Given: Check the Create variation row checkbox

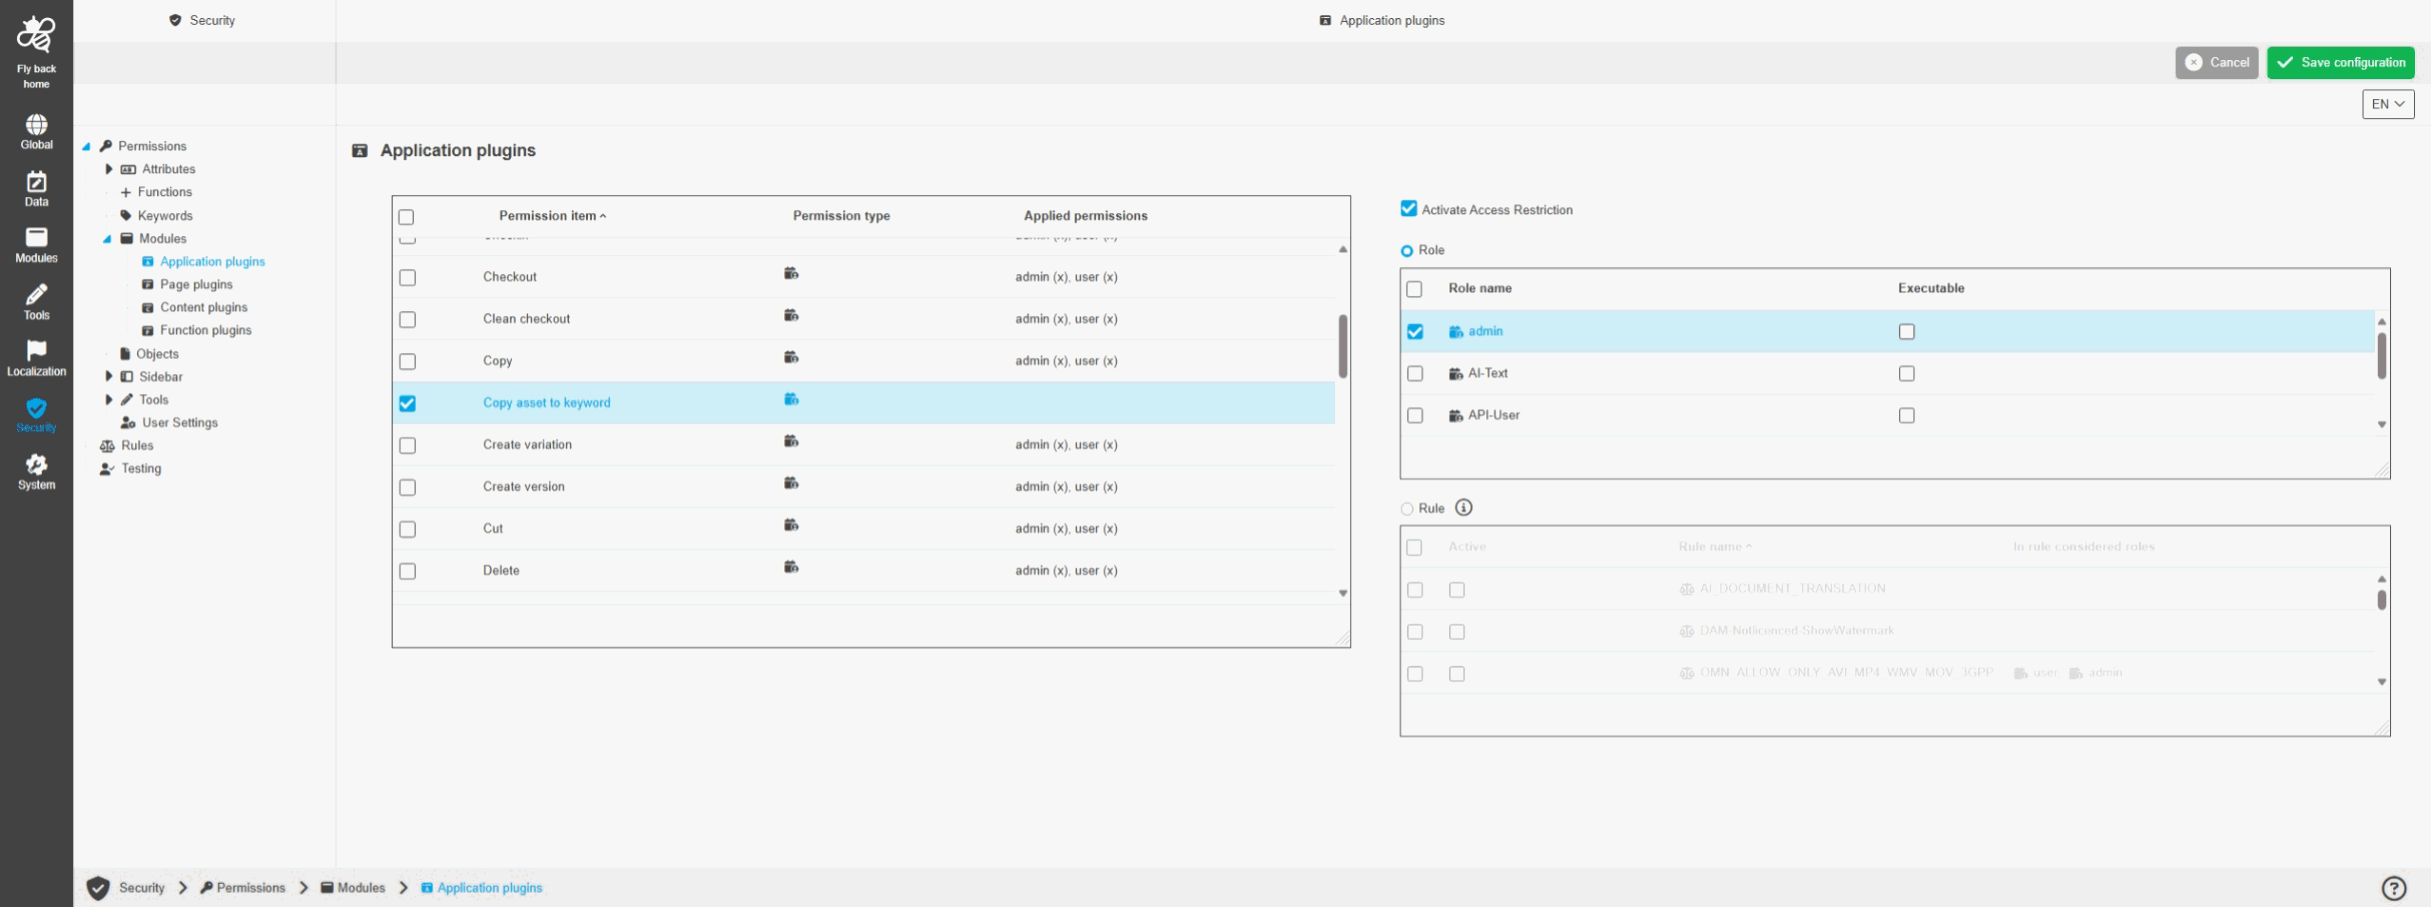Looking at the screenshot, I should [407, 446].
